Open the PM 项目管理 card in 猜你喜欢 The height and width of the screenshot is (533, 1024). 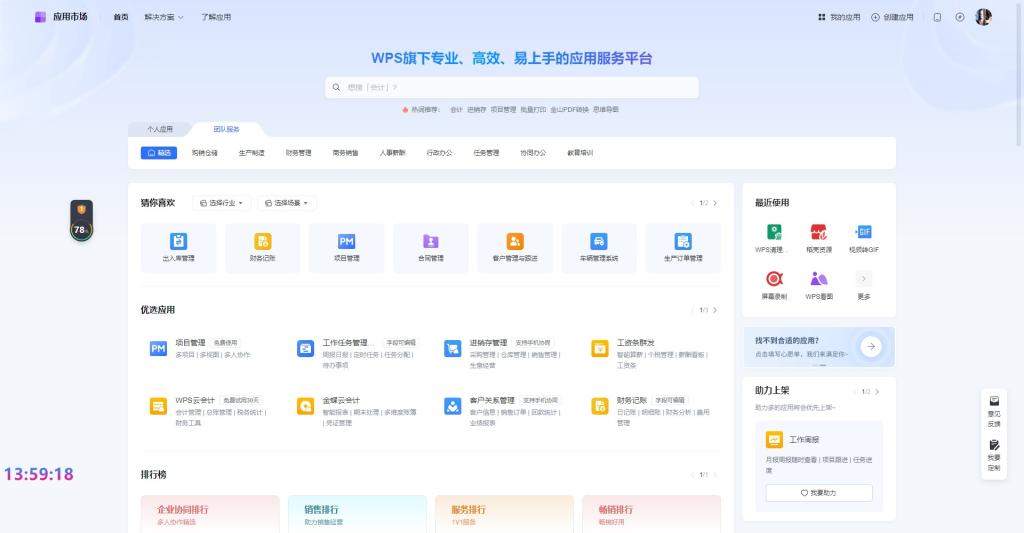coord(346,248)
